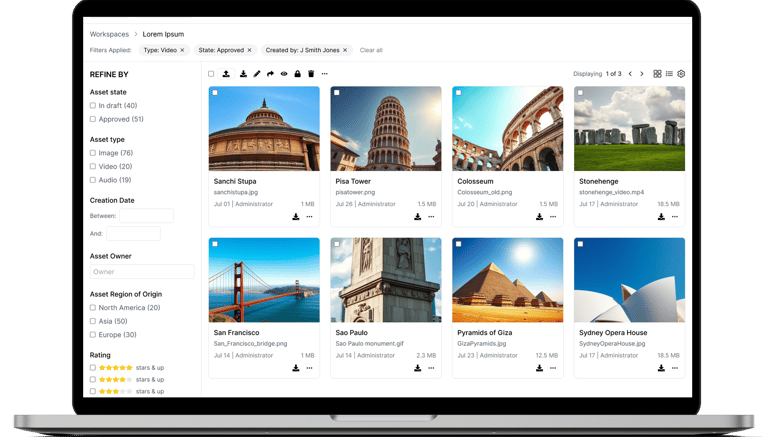Click the pencil edit icon
The image size is (768, 437).
click(257, 74)
